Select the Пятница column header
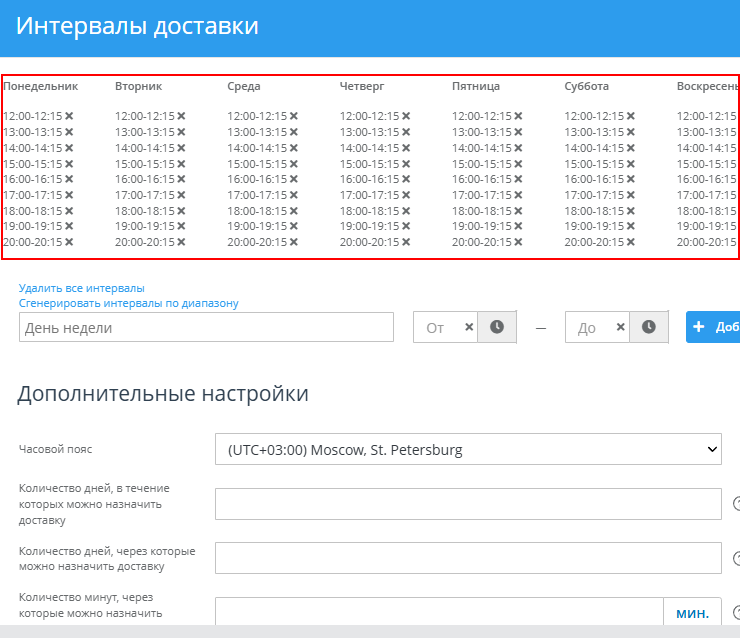740x638 pixels. 476,86
